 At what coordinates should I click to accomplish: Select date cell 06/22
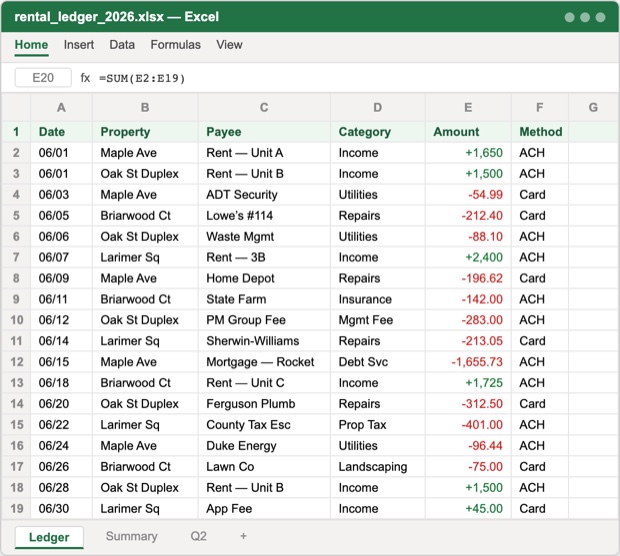click(61, 425)
